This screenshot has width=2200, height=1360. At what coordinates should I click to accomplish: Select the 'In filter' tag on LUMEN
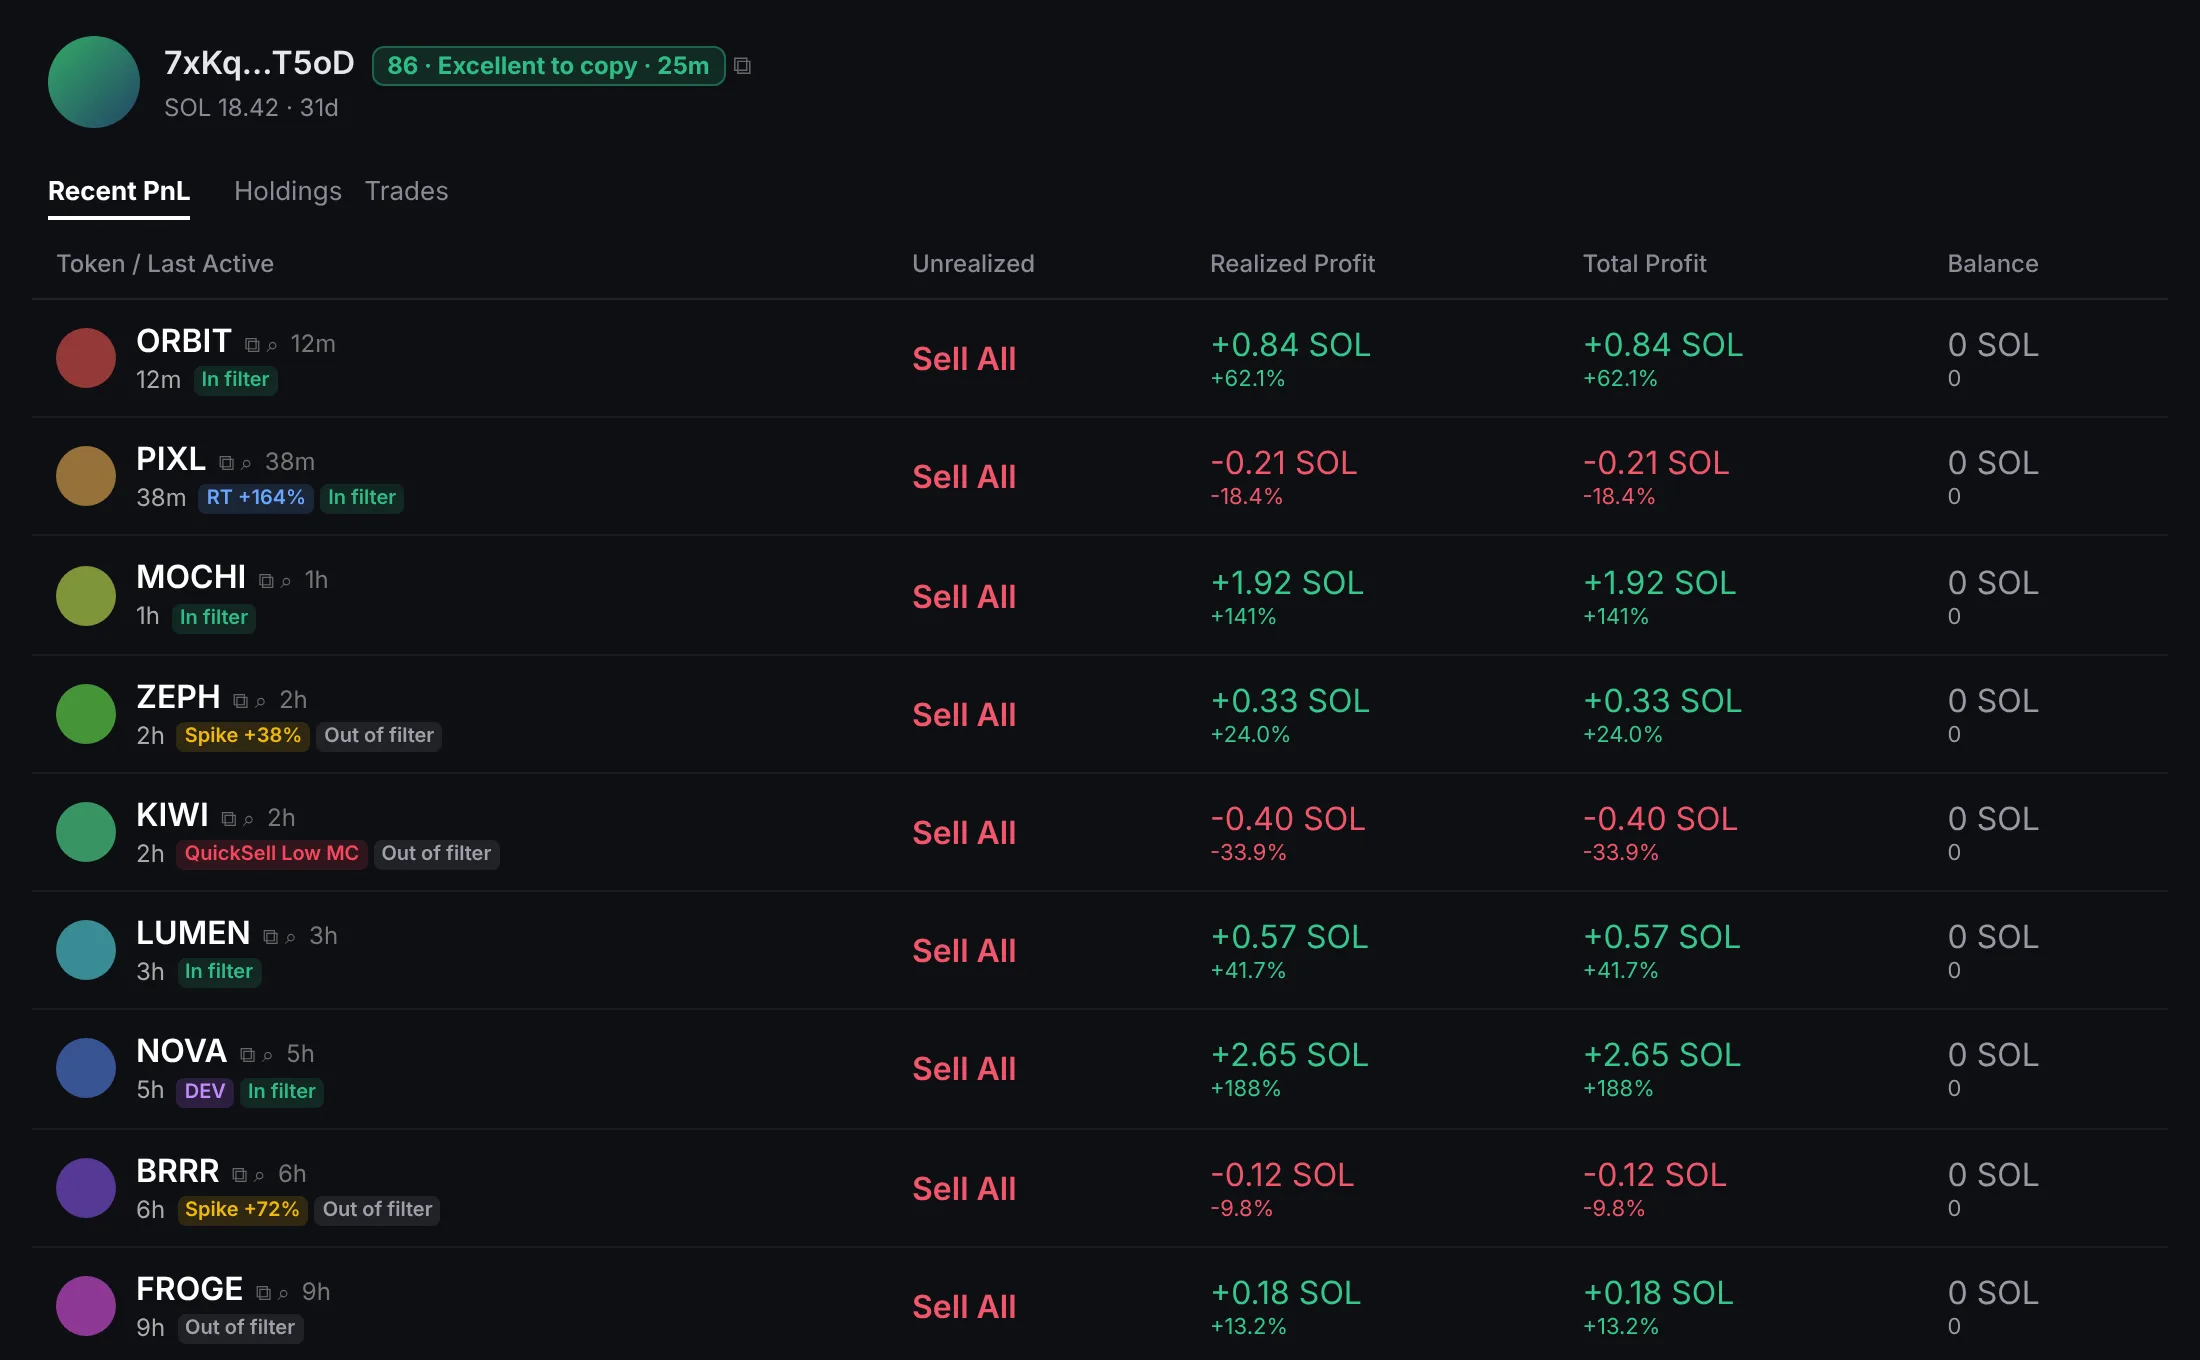(x=219, y=972)
